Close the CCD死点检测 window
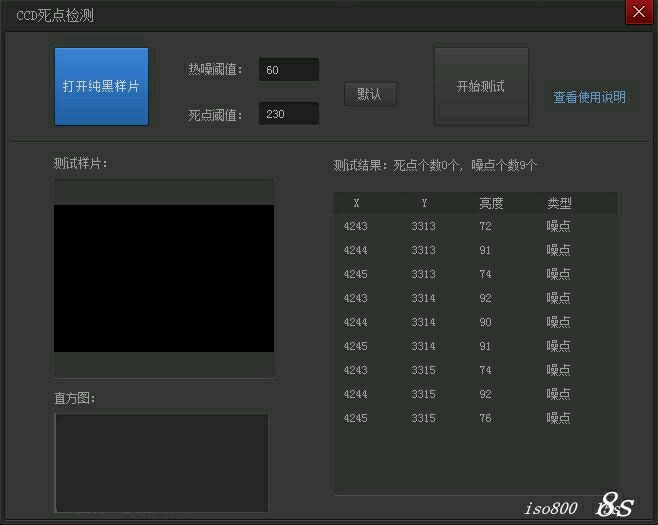This screenshot has width=658, height=525. pos(639,12)
